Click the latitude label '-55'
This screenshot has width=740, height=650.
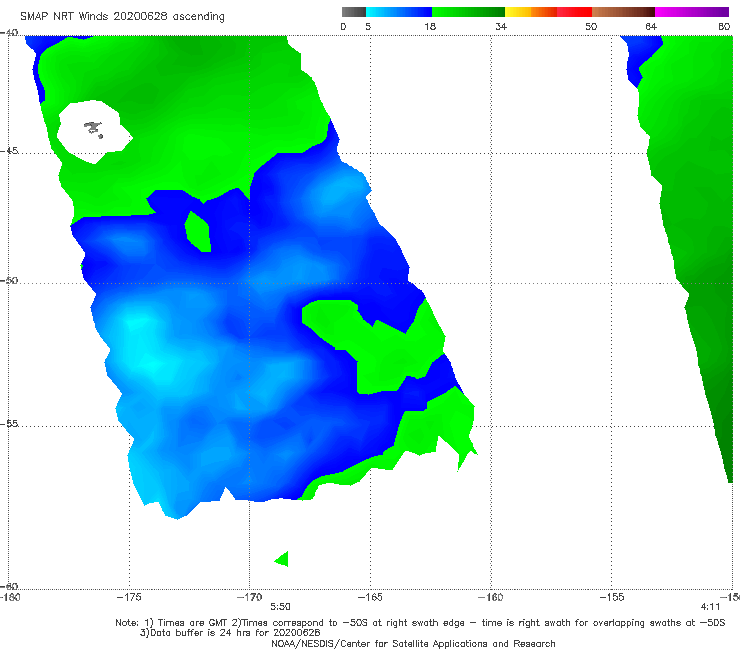tap(9, 424)
